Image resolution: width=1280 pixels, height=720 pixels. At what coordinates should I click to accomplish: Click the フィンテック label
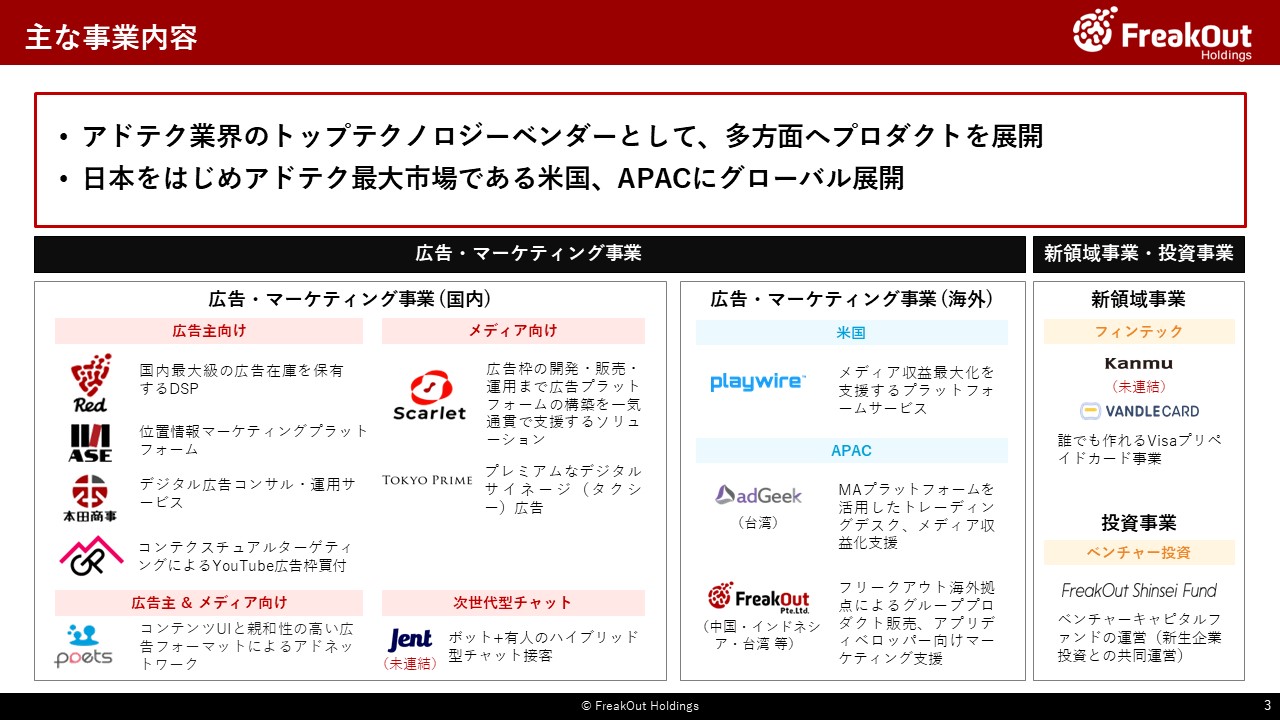pos(1139,332)
